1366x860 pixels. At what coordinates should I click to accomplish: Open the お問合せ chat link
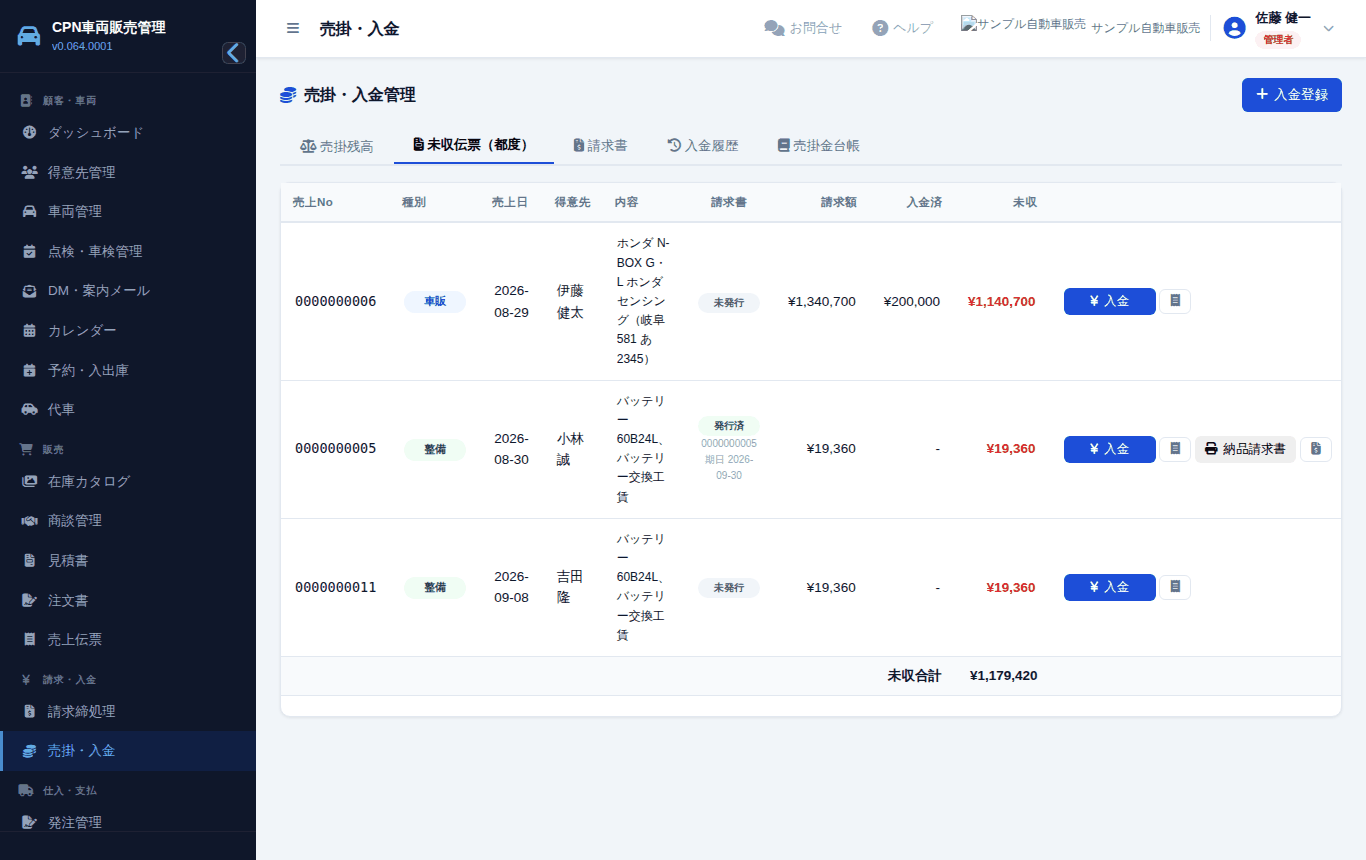pos(803,28)
